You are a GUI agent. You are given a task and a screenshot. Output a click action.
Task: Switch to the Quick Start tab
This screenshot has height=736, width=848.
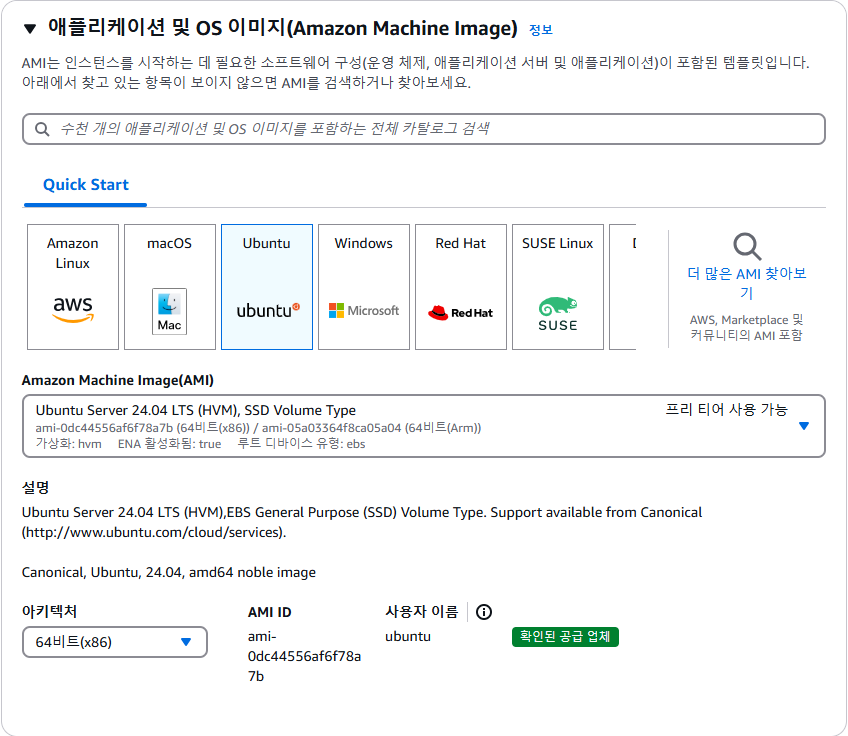85,185
